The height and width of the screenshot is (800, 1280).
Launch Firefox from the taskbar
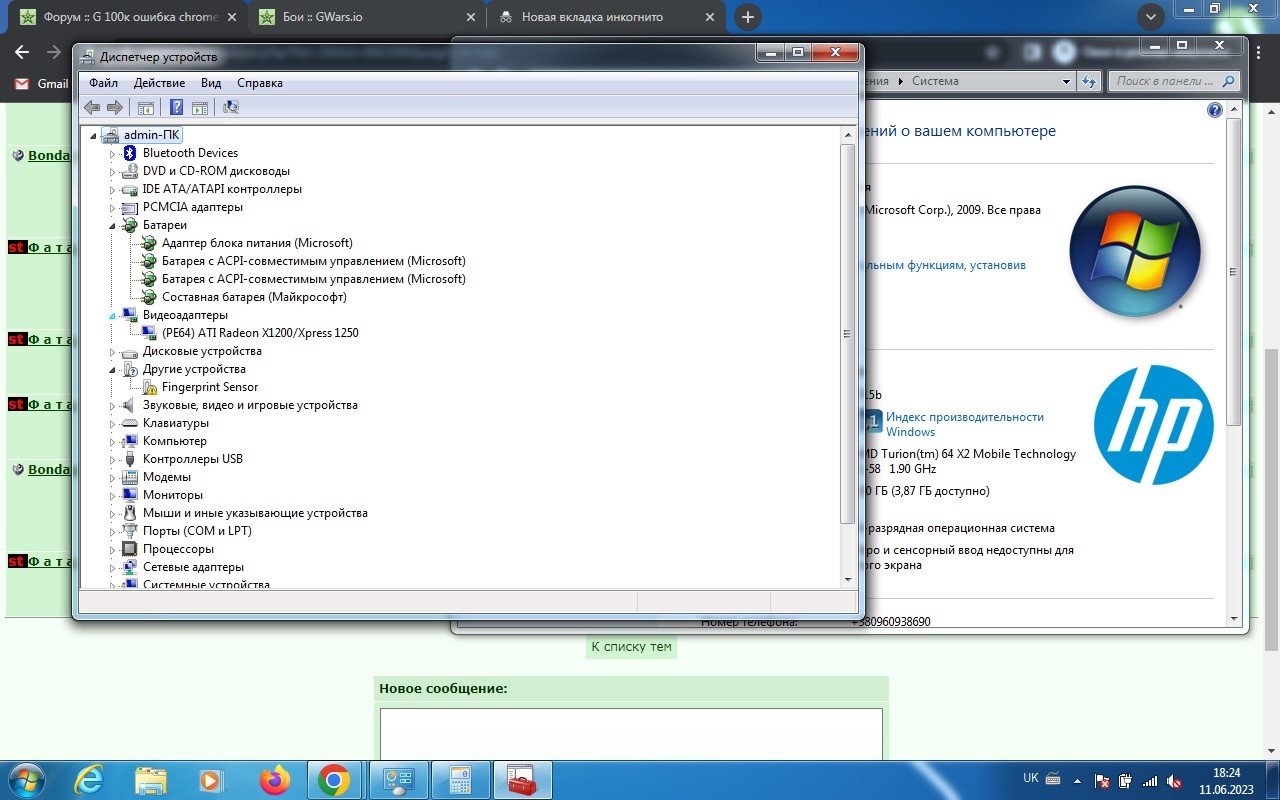[273, 780]
